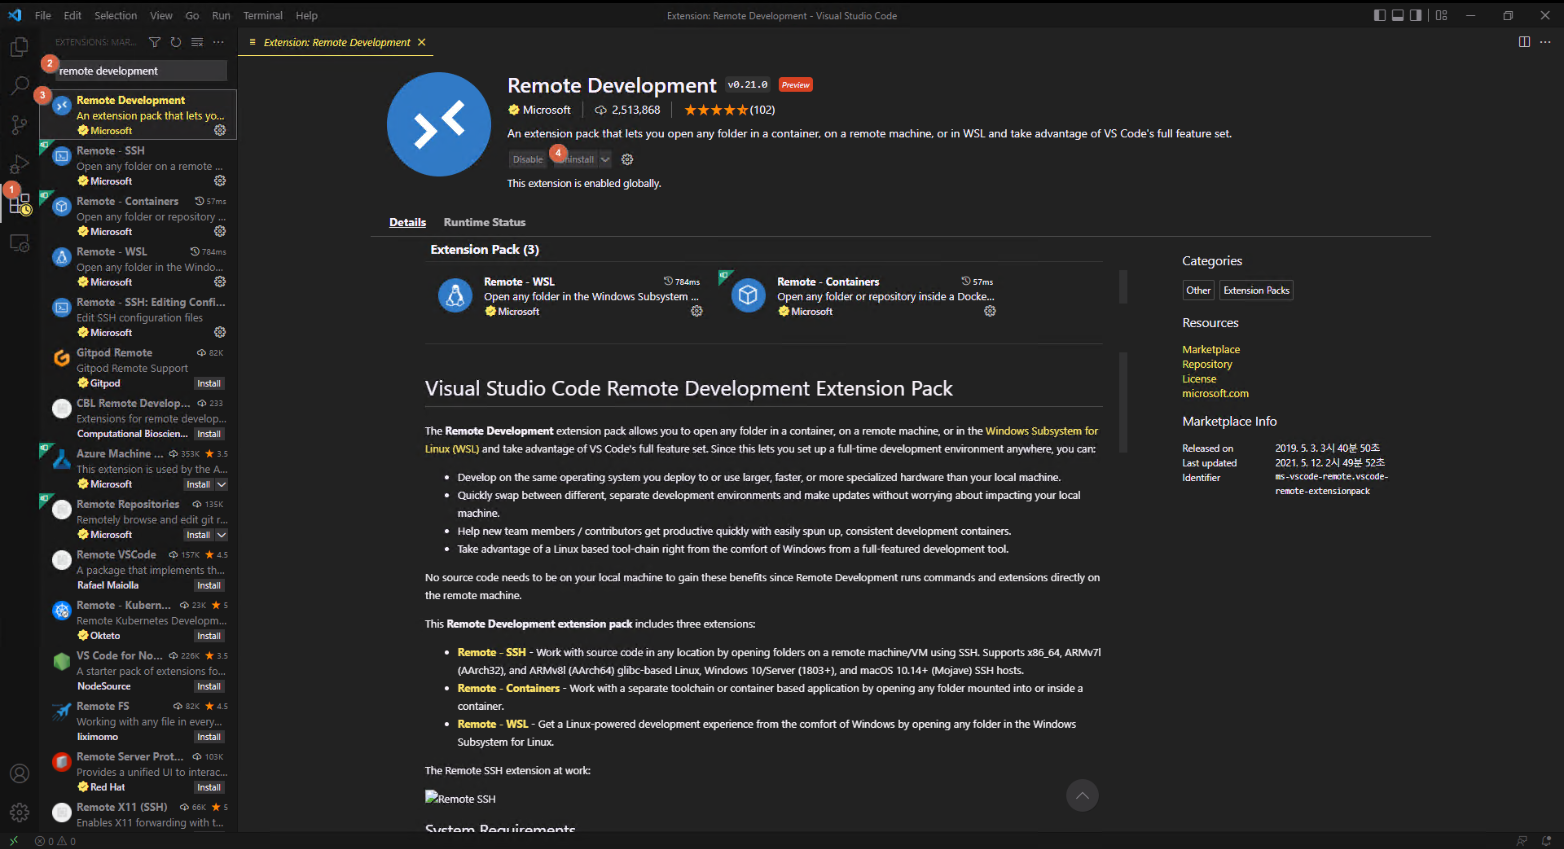Click feedback icon in status bar

(x=1522, y=841)
